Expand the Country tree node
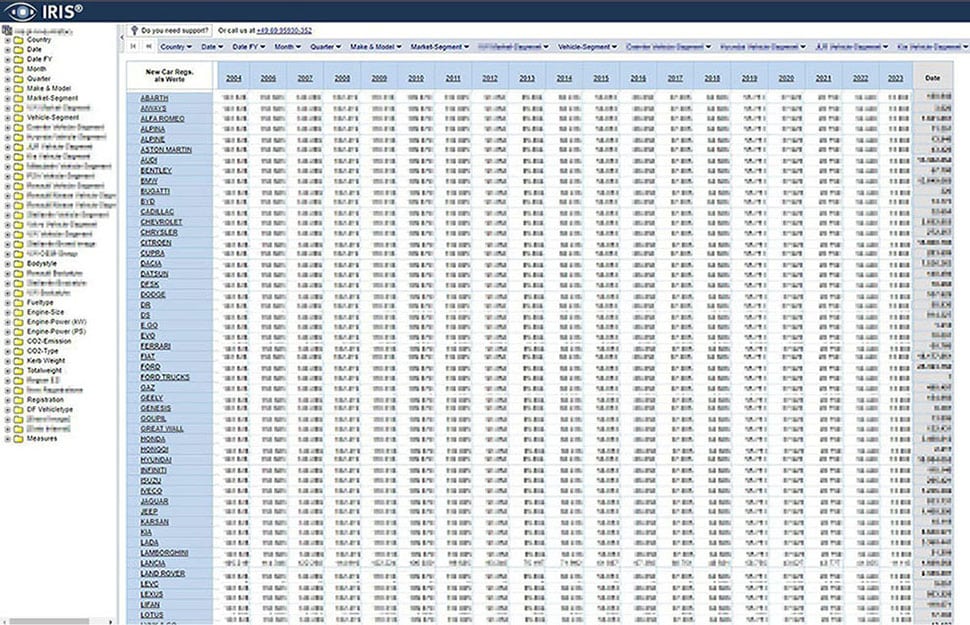The image size is (970, 625). pyautogui.click(x=7, y=40)
